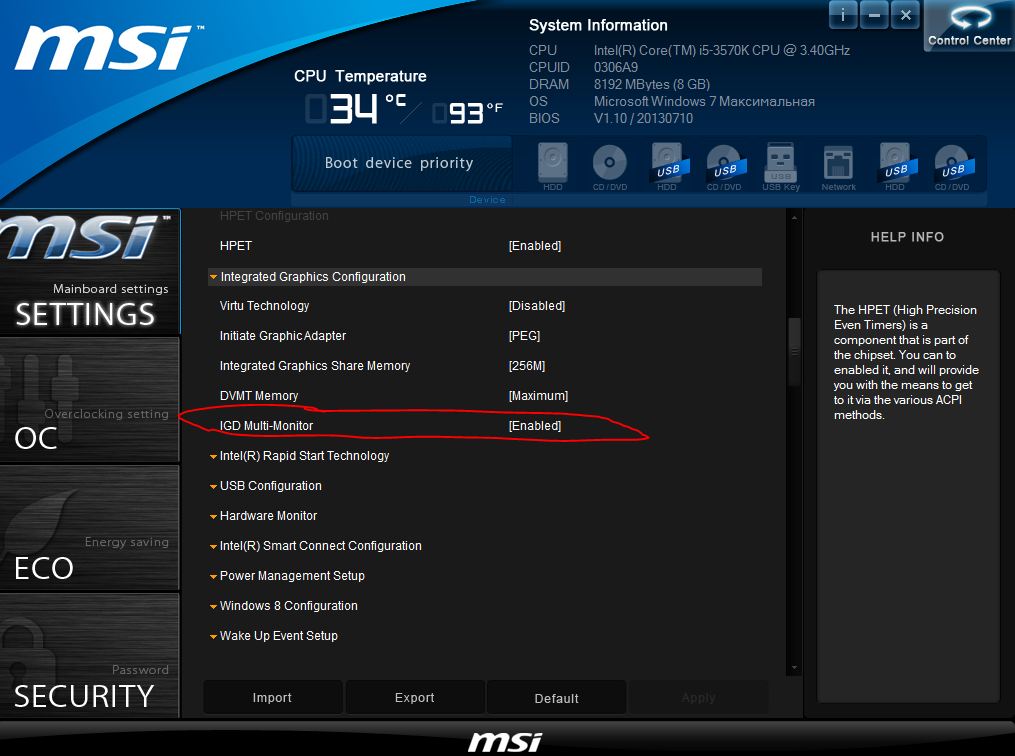The height and width of the screenshot is (756, 1015).
Task: Toggle IGD Multi-Monitor Enabled value
Action: (535, 426)
